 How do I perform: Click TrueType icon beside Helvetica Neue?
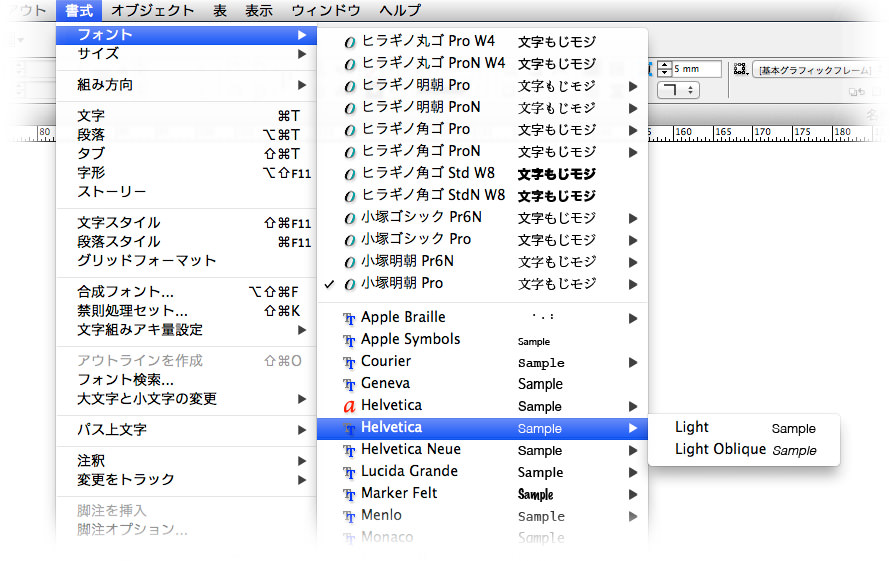click(x=349, y=451)
